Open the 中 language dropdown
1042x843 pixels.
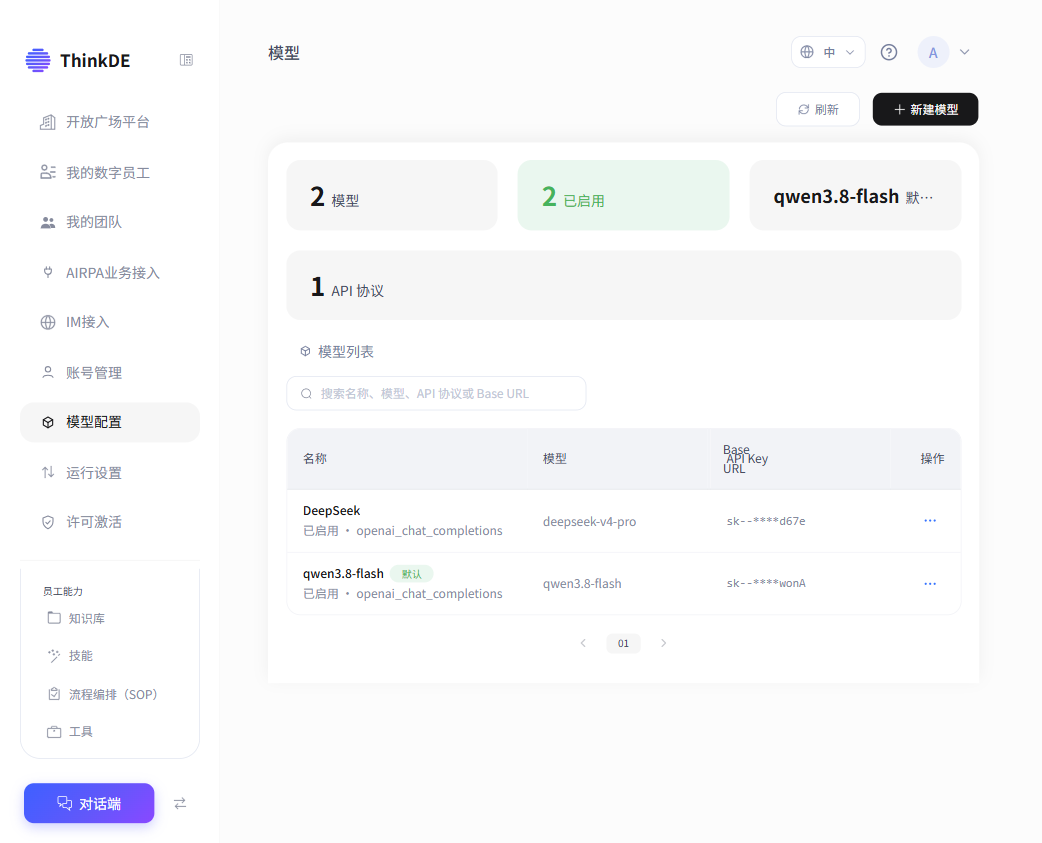(828, 52)
